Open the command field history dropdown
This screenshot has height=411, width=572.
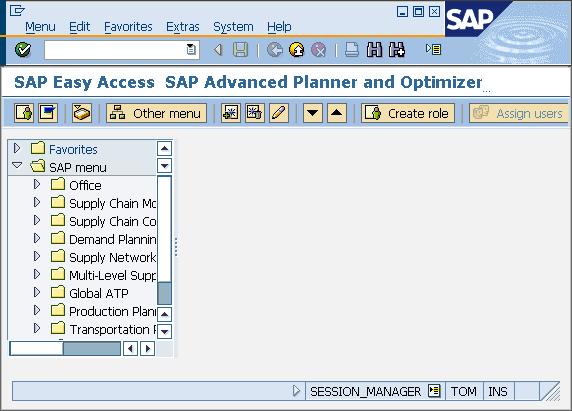[191, 49]
